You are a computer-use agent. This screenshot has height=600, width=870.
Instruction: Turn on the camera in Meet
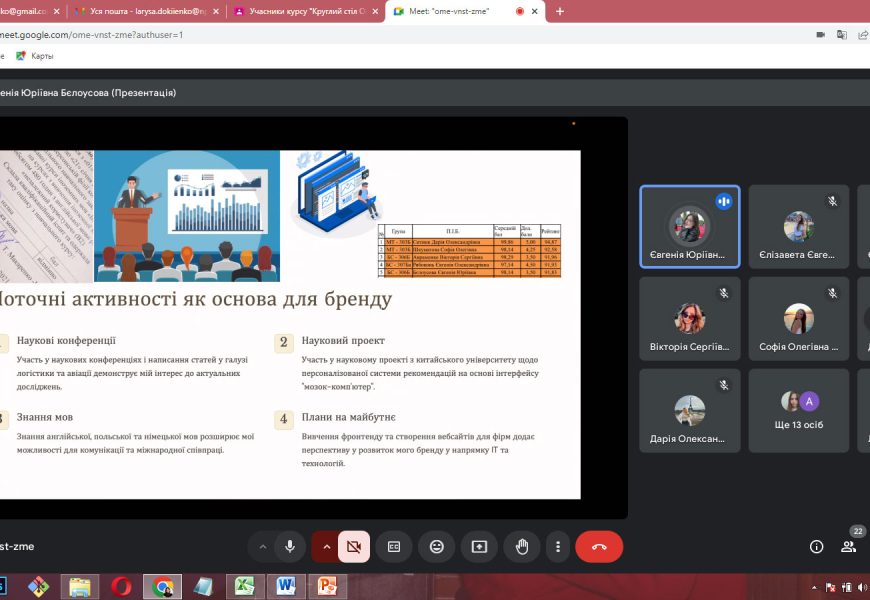[x=354, y=547]
